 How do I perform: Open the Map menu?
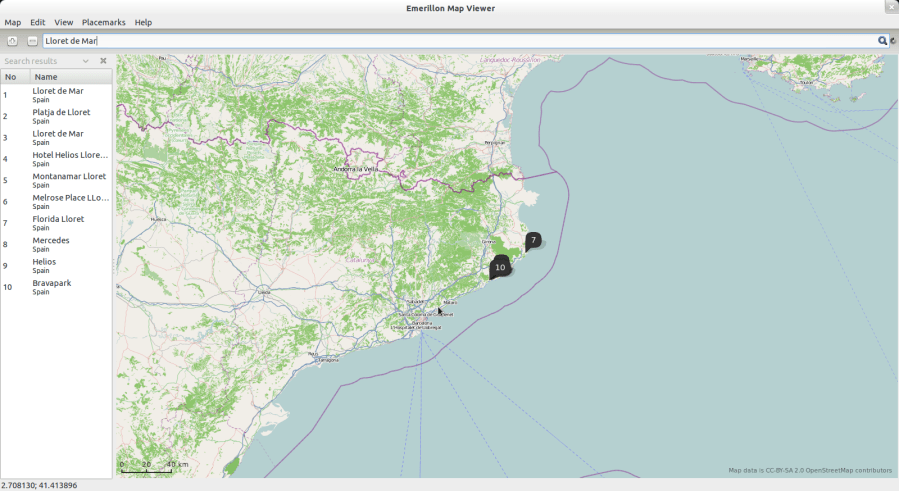click(12, 22)
